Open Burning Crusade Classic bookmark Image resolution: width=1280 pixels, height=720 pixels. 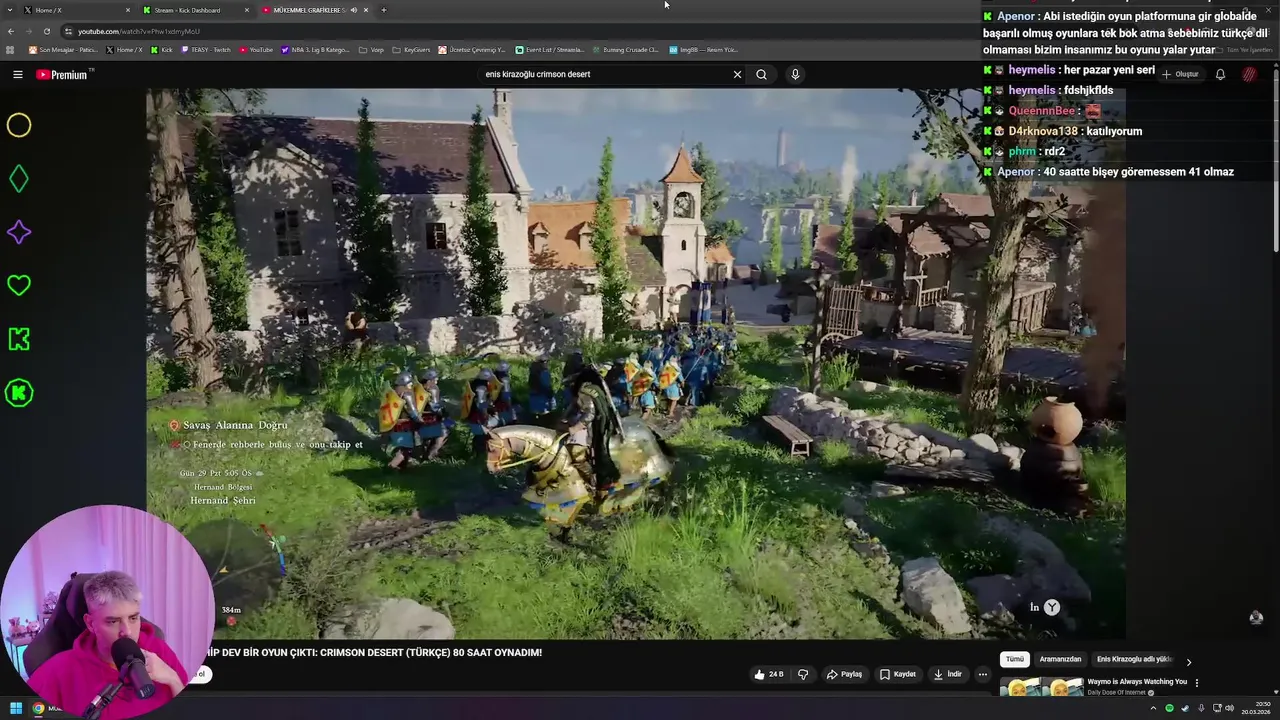click(x=626, y=49)
